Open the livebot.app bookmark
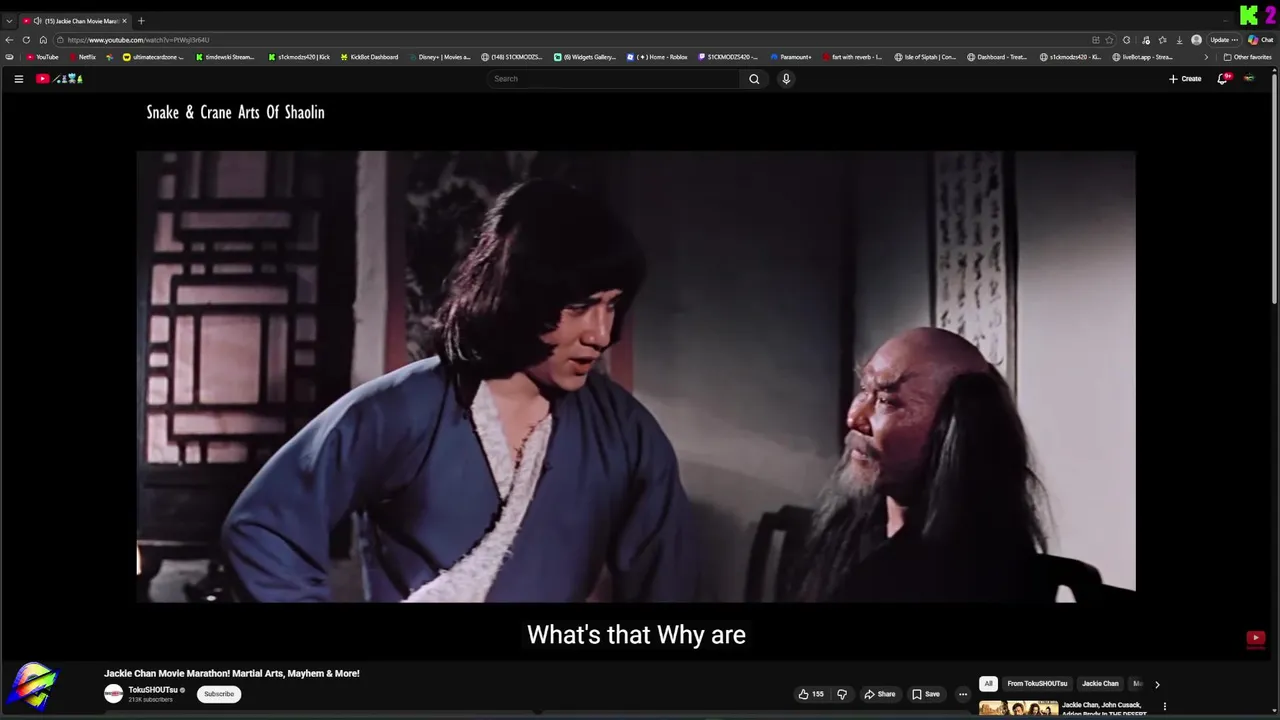1280x720 pixels. (1143, 57)
